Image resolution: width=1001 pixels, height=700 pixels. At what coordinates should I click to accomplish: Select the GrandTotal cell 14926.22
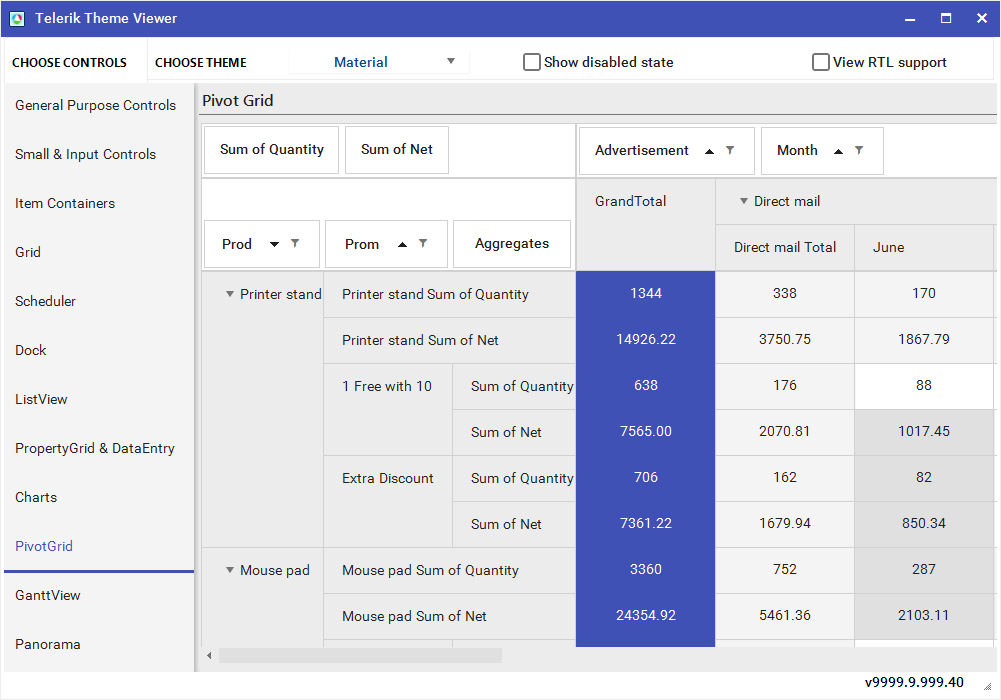pyautogui.click(x=645, y=339)
